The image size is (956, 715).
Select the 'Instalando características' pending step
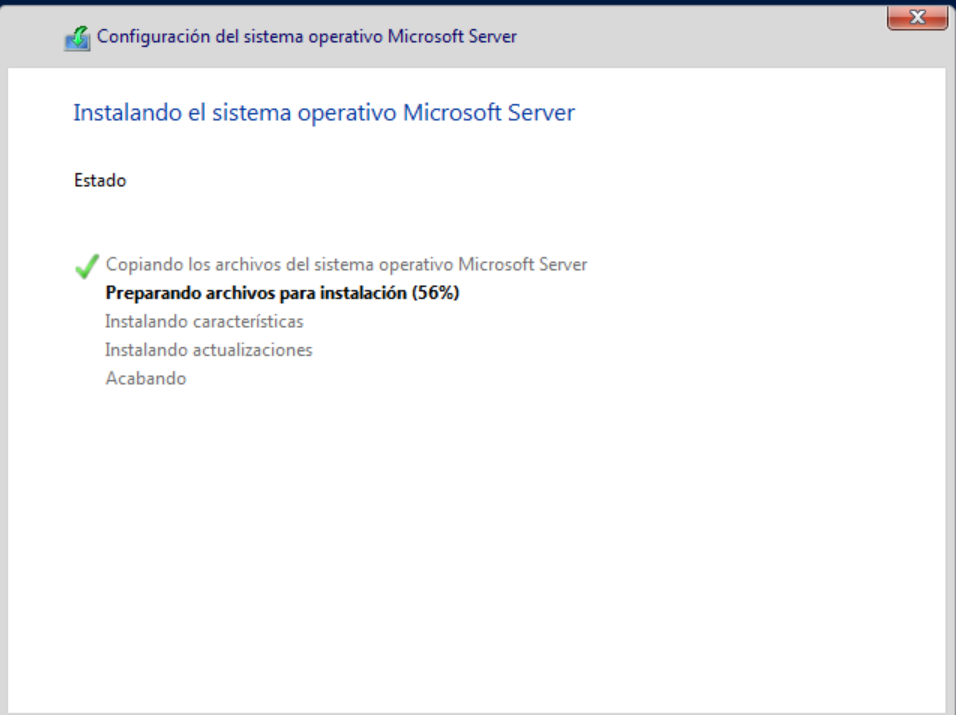204,321
